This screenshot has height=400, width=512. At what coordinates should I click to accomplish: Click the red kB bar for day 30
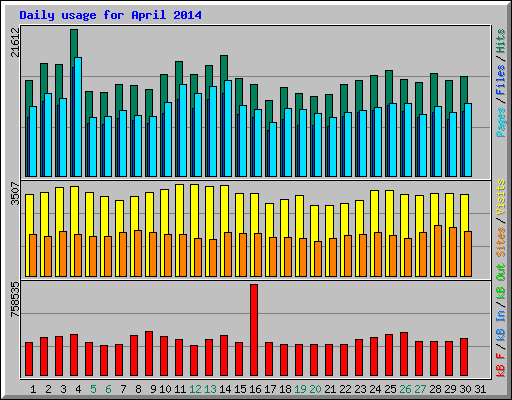(464, 357)
